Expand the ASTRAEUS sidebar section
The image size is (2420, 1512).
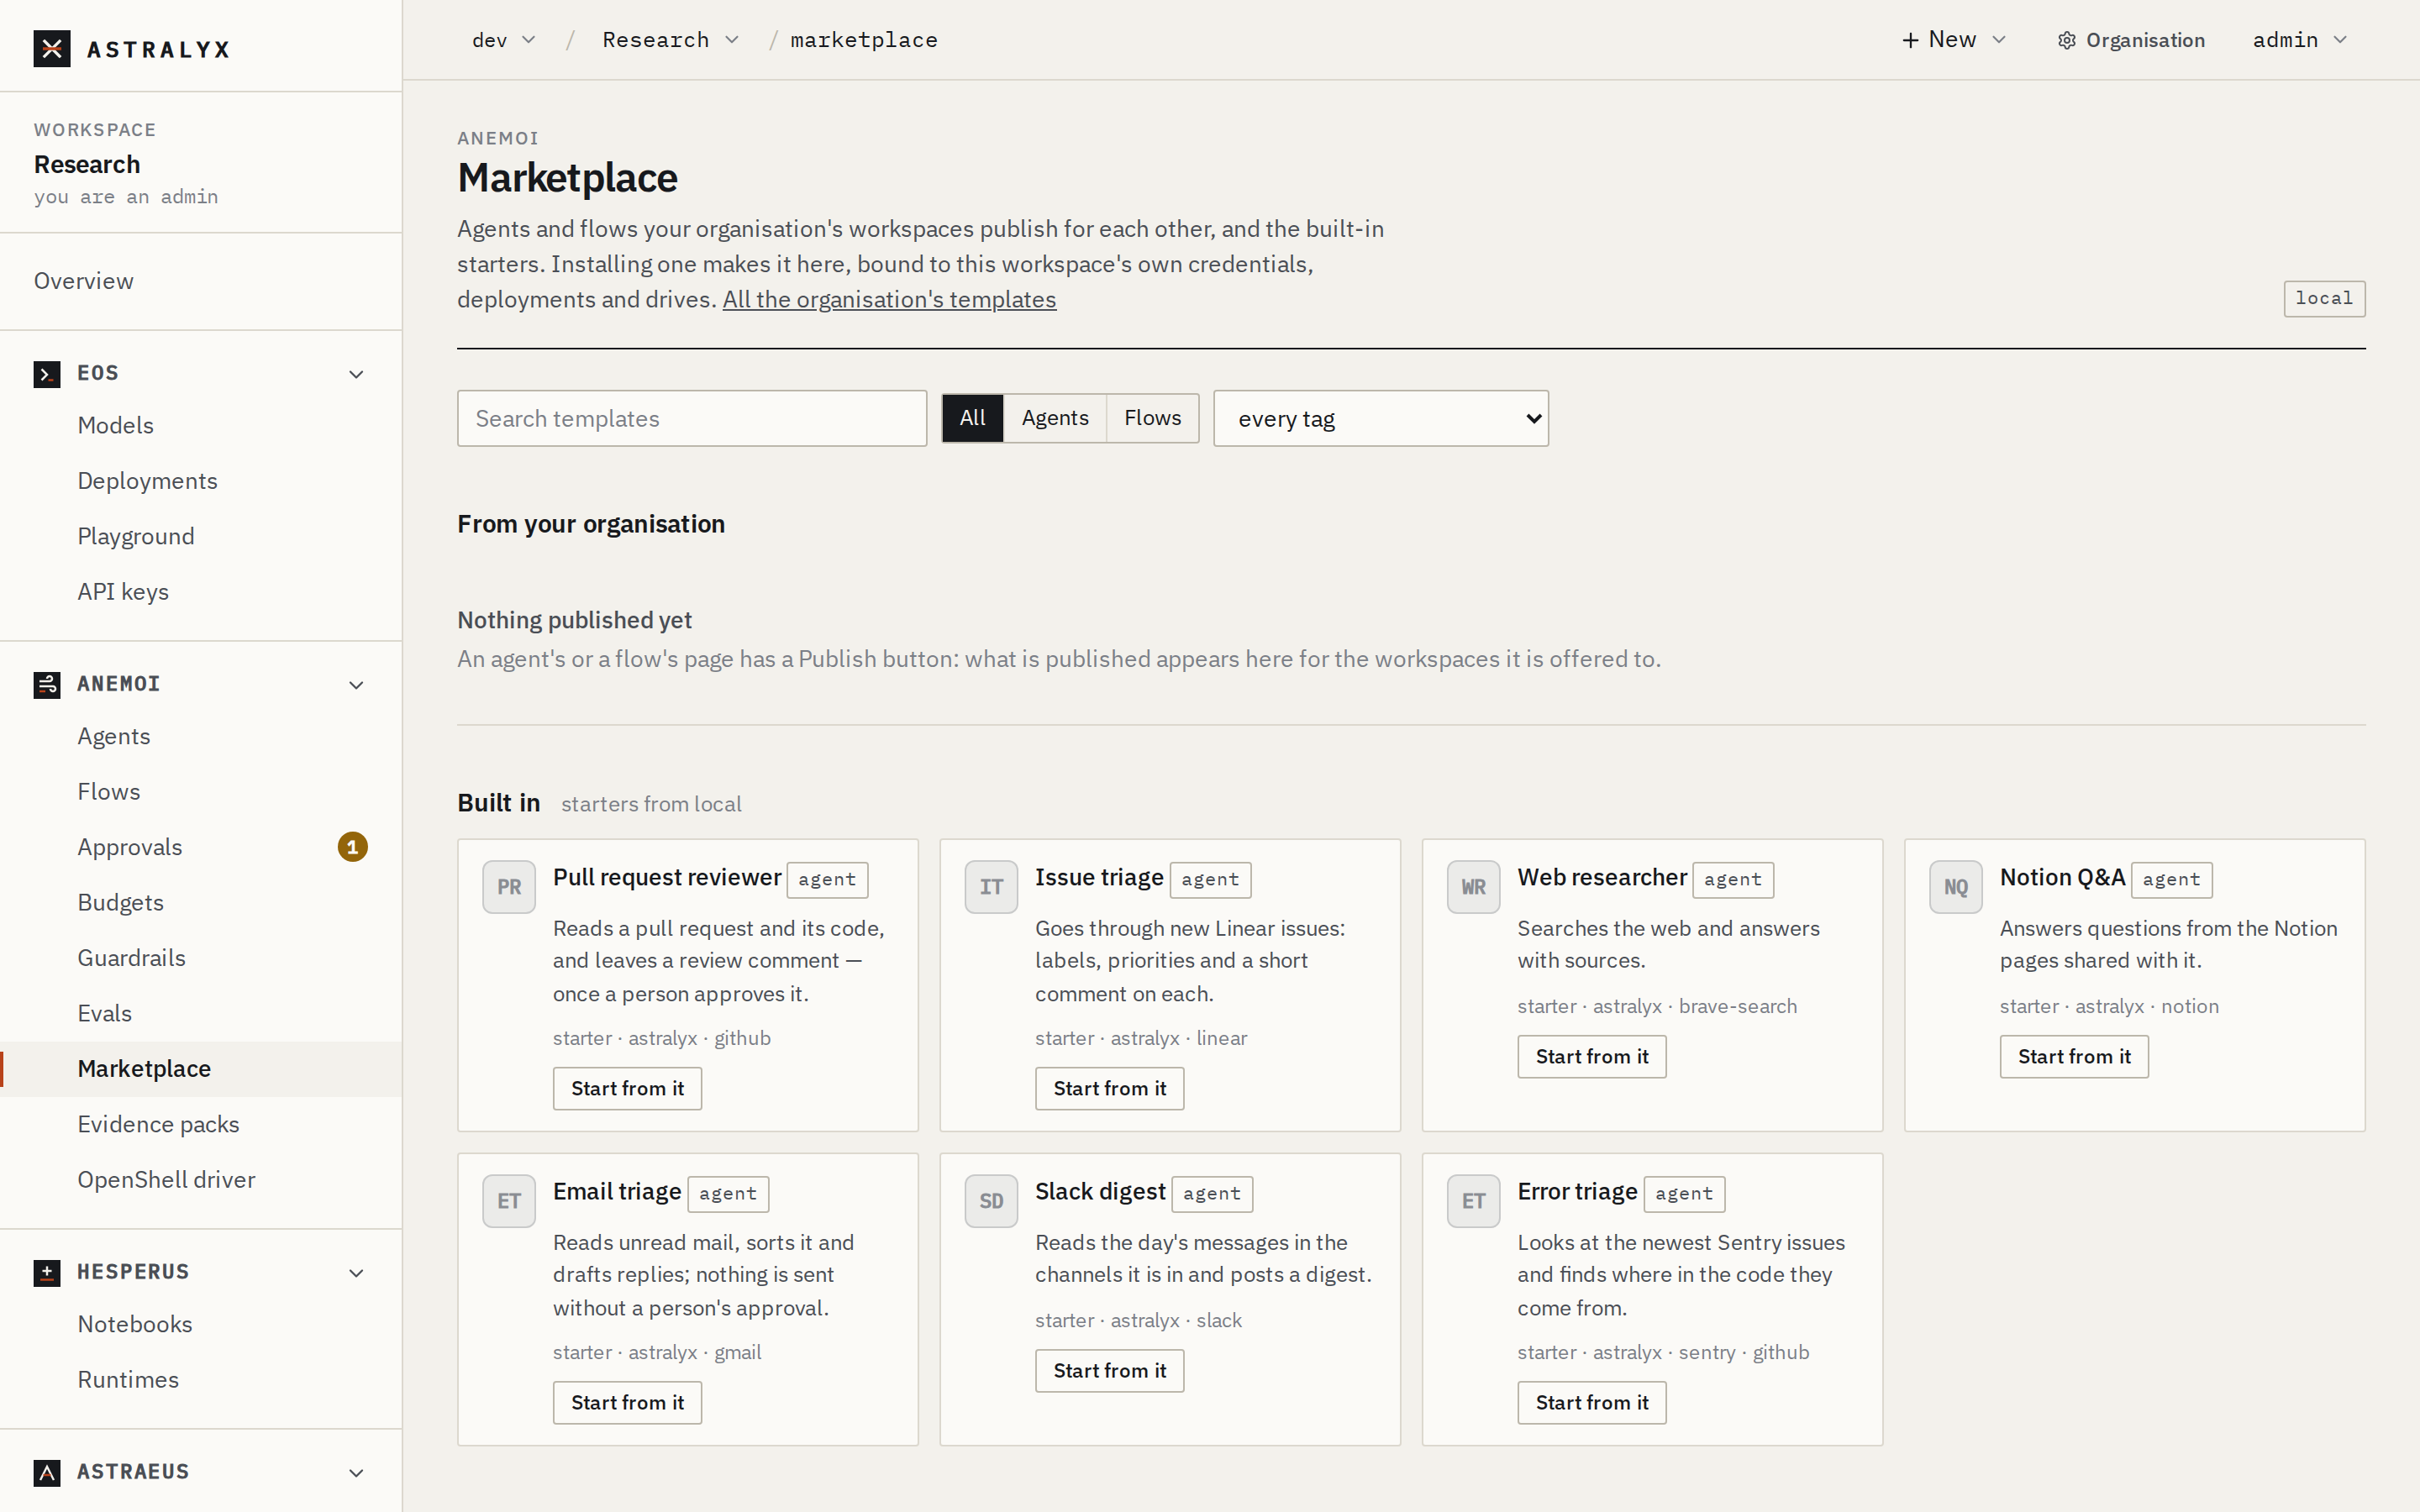[x=356, y=1473]
